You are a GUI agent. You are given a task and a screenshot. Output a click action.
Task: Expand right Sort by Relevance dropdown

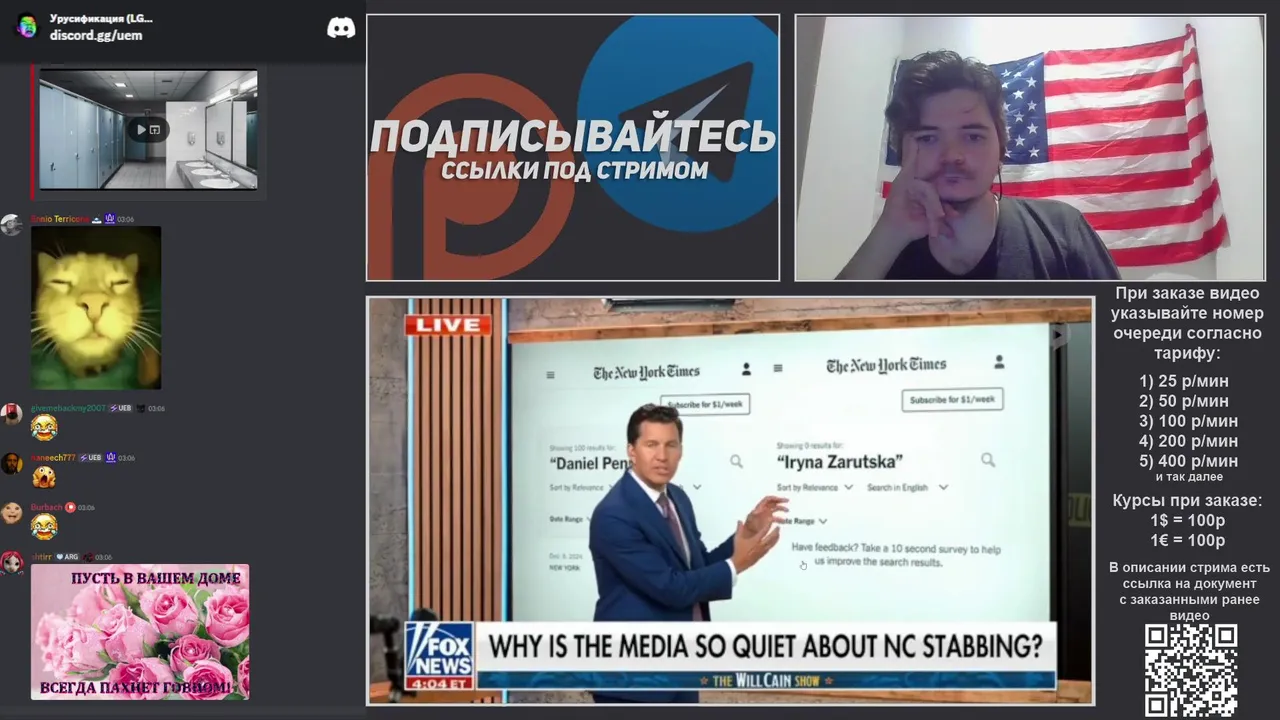tap(814, 487)
